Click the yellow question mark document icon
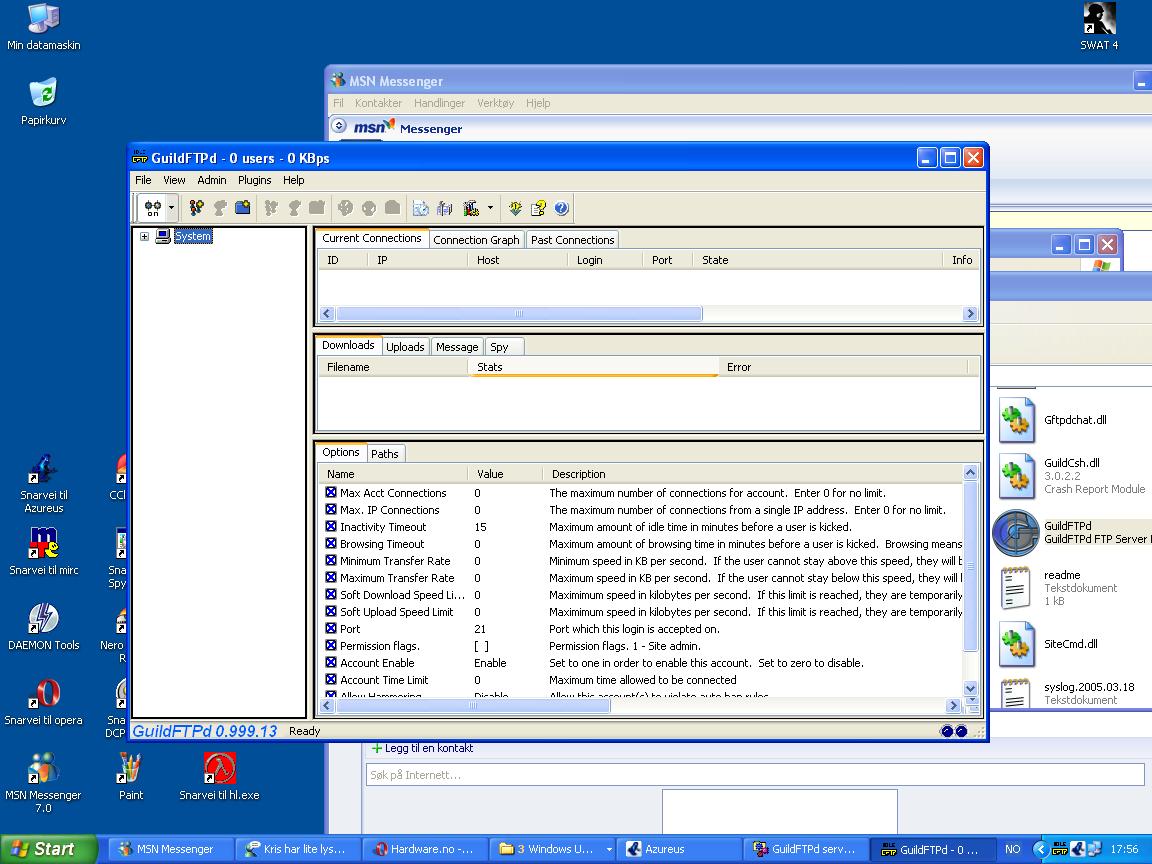The height and width of the screenshot is (864, 1152). (x=539, y=209)
